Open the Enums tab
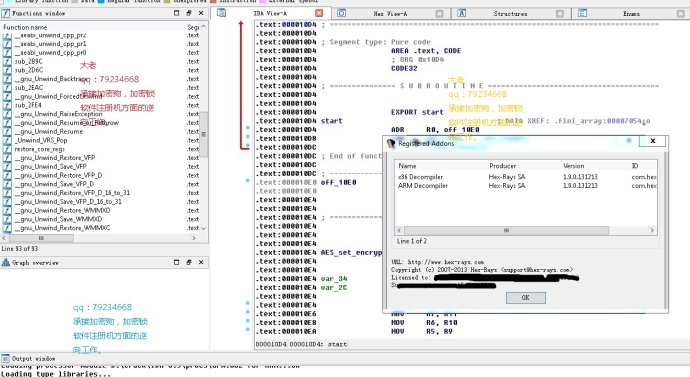The image size is (690, 377). [631, 14]
